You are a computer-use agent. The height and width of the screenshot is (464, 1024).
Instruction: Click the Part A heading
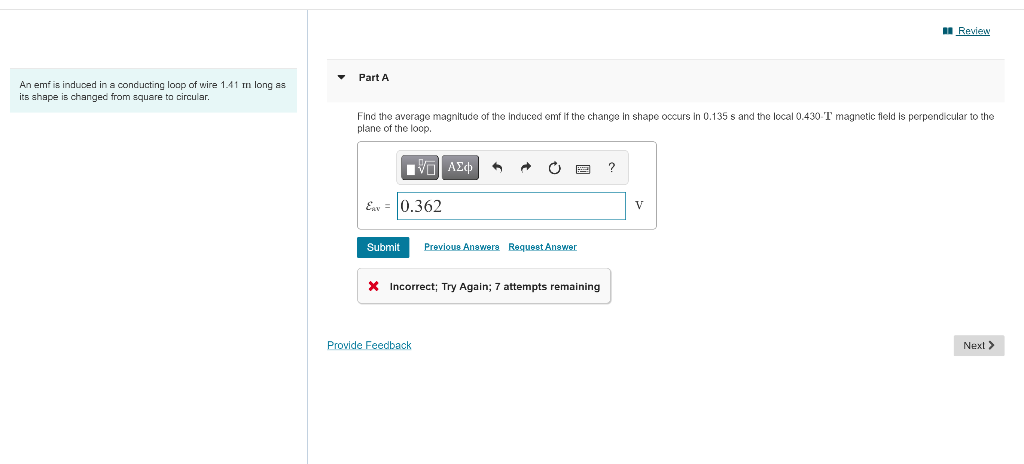374,77
